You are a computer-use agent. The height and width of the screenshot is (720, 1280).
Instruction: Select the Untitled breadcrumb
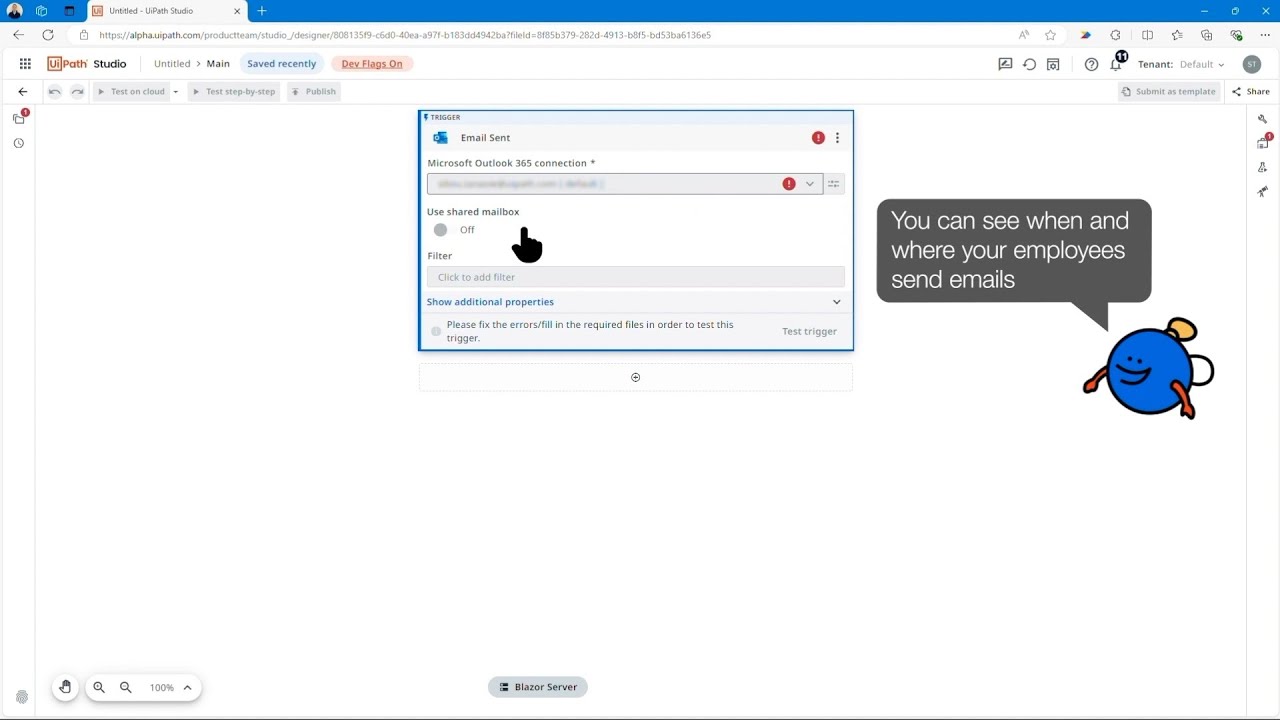(x=172, y=64)
